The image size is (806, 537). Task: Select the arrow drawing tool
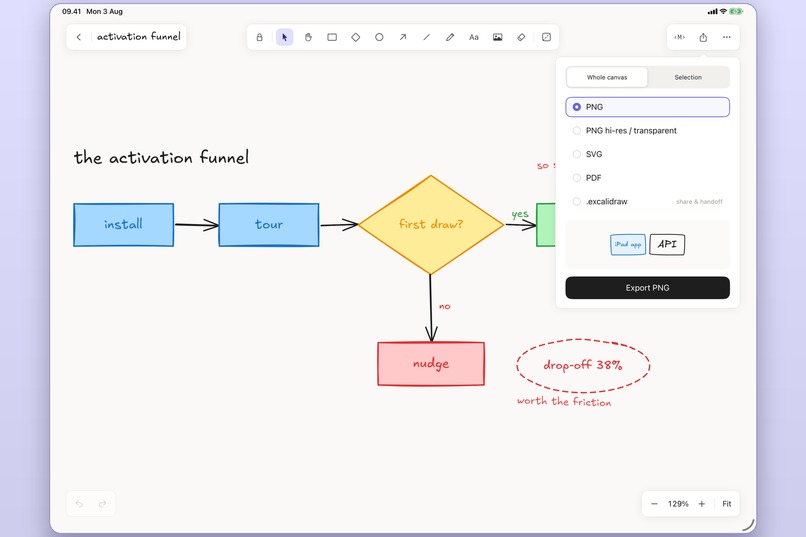pyautogui.click(x=403, y=37)
